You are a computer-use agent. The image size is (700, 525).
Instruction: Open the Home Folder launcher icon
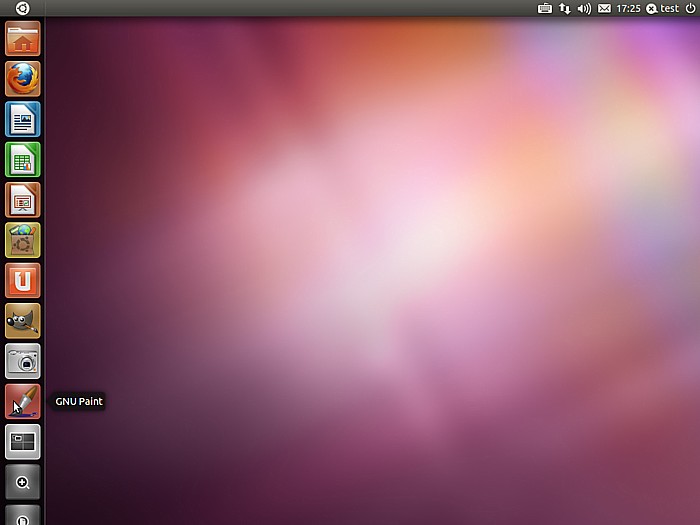23,38
